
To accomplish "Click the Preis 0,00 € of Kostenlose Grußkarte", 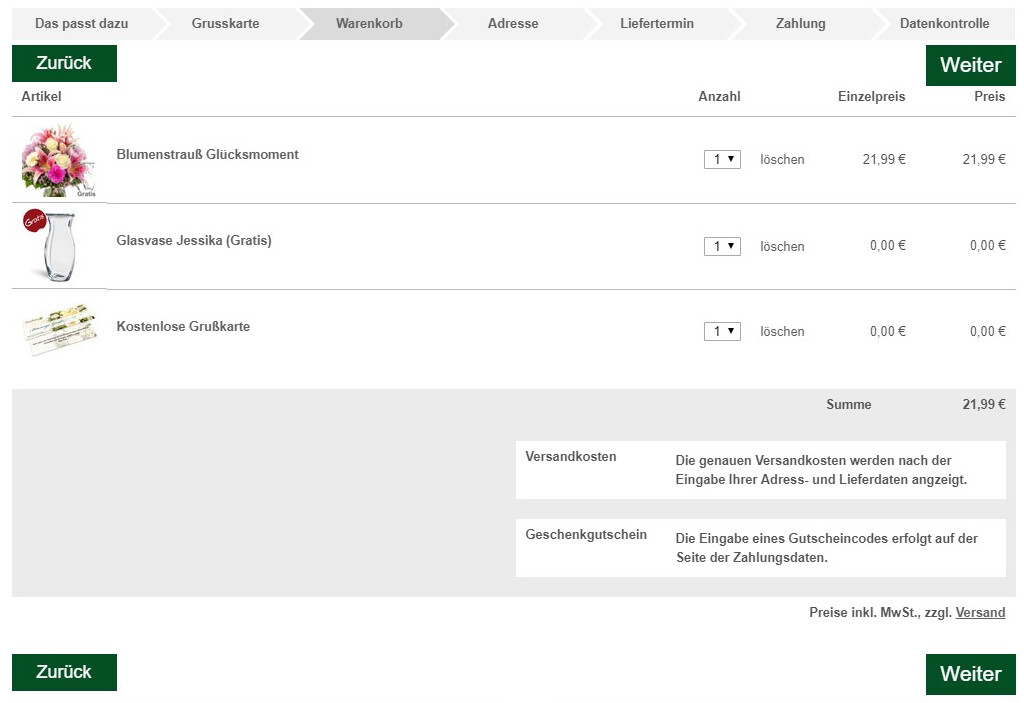I will pos(987,331).
